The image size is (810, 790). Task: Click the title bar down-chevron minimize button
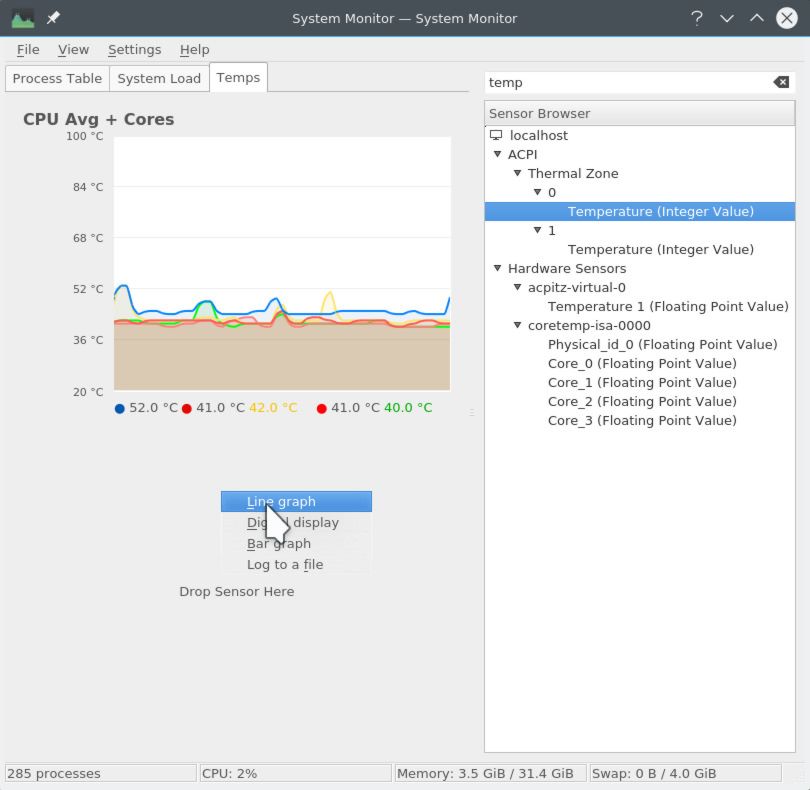tap(727, 19)
